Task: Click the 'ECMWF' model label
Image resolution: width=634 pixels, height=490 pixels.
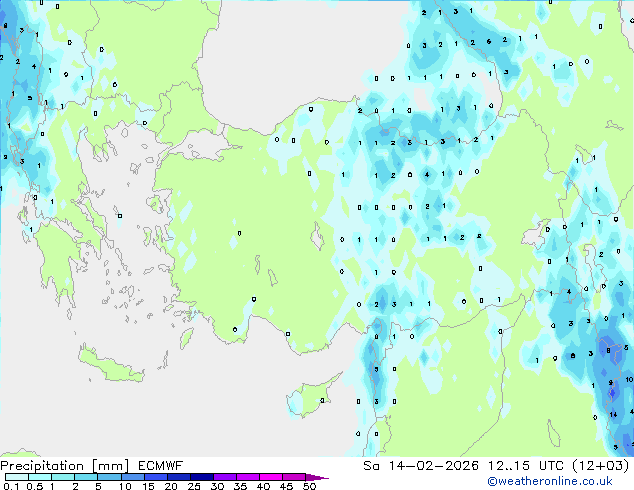Action: pos(161,466)
